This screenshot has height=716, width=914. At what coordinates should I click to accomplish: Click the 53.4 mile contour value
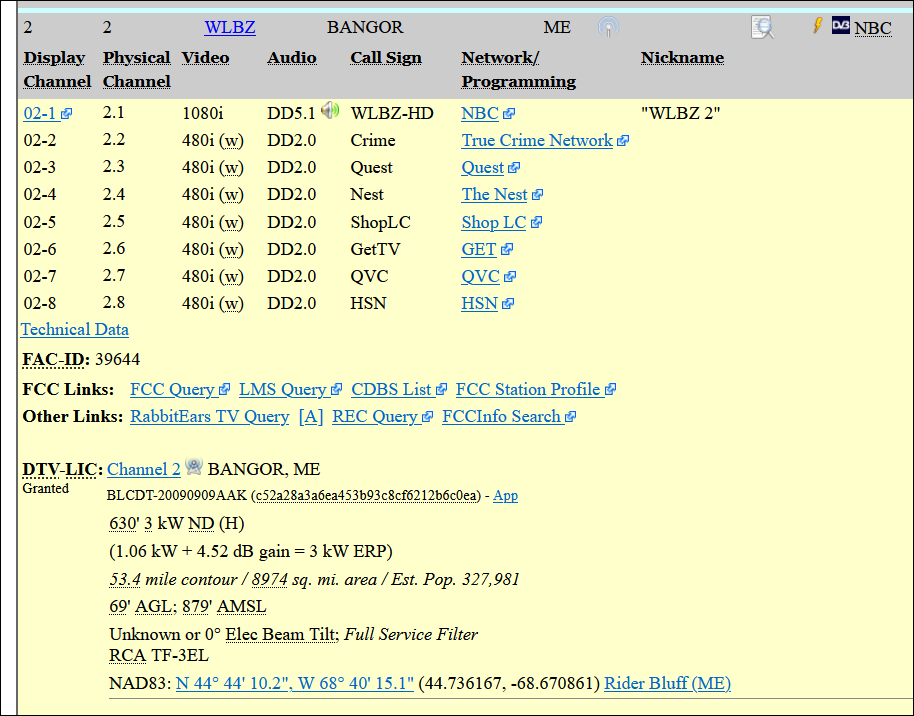pyautogui.click(x=125, y=580)
